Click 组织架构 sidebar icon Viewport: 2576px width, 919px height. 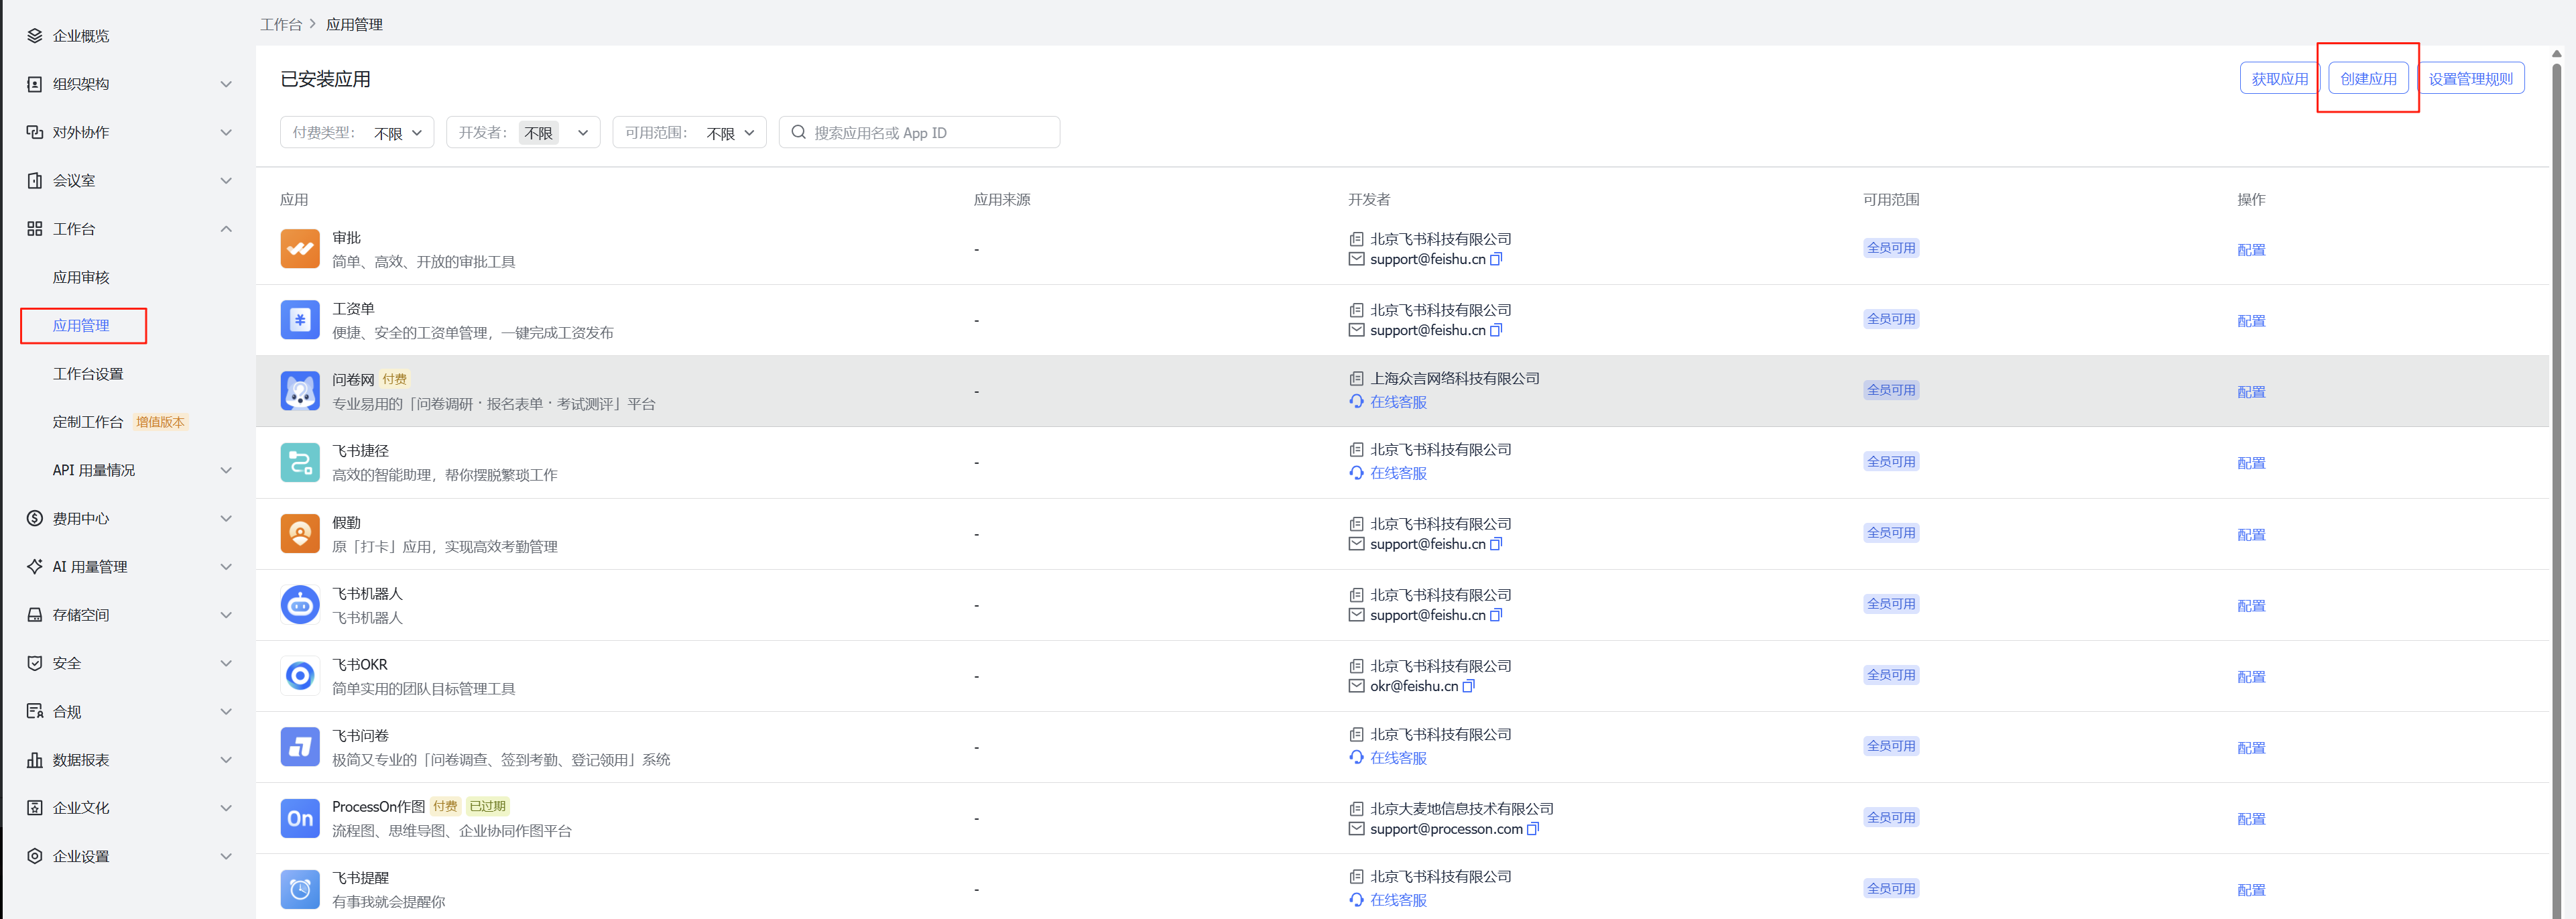35,84
